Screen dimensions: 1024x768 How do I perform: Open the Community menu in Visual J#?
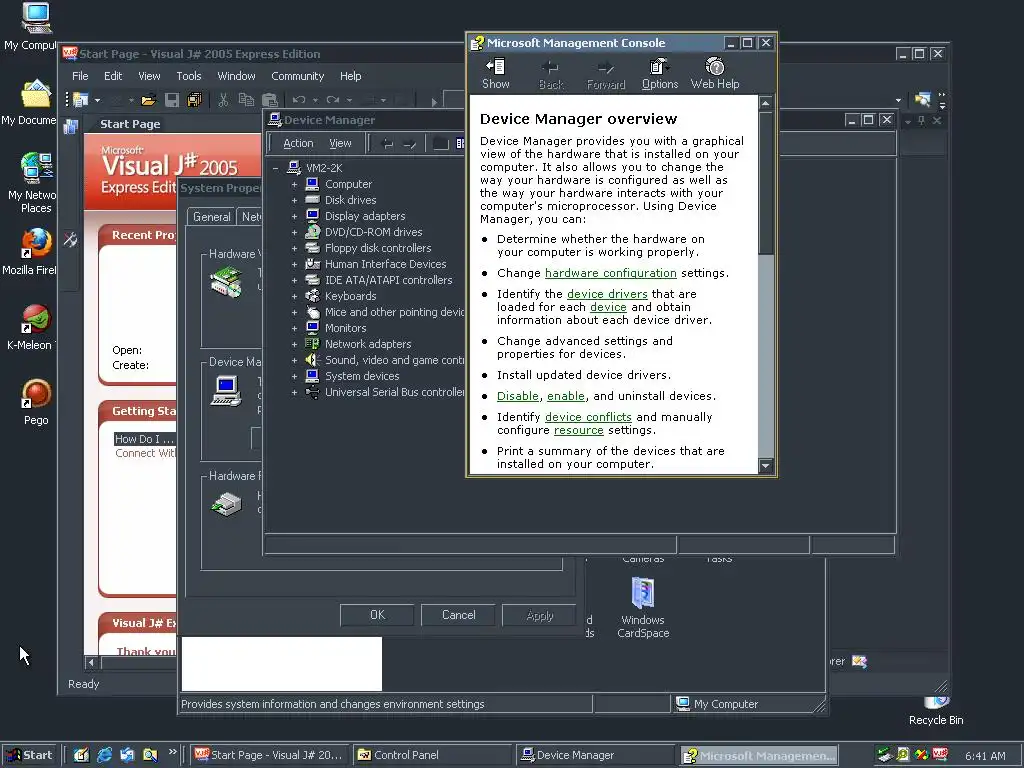[298, 76]
